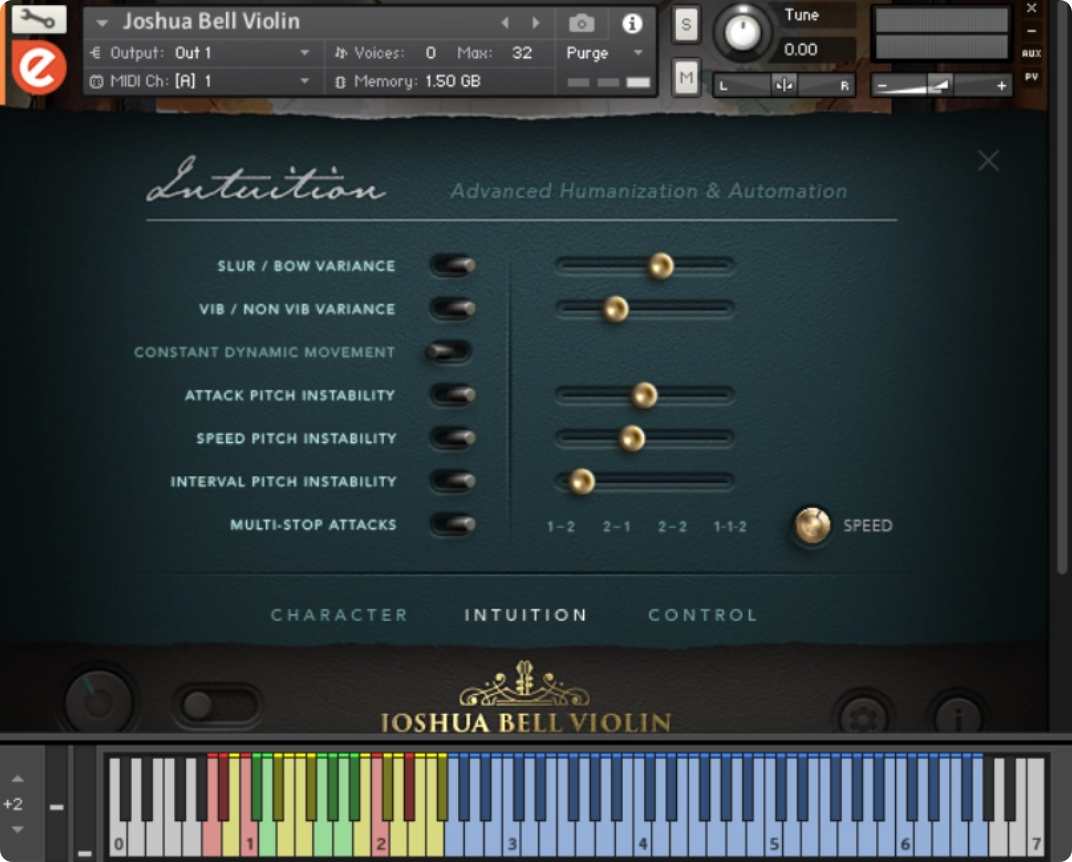Click the Speed Pitch Instability slider knob
This screenshot has height=862, width=1072.
631,438
